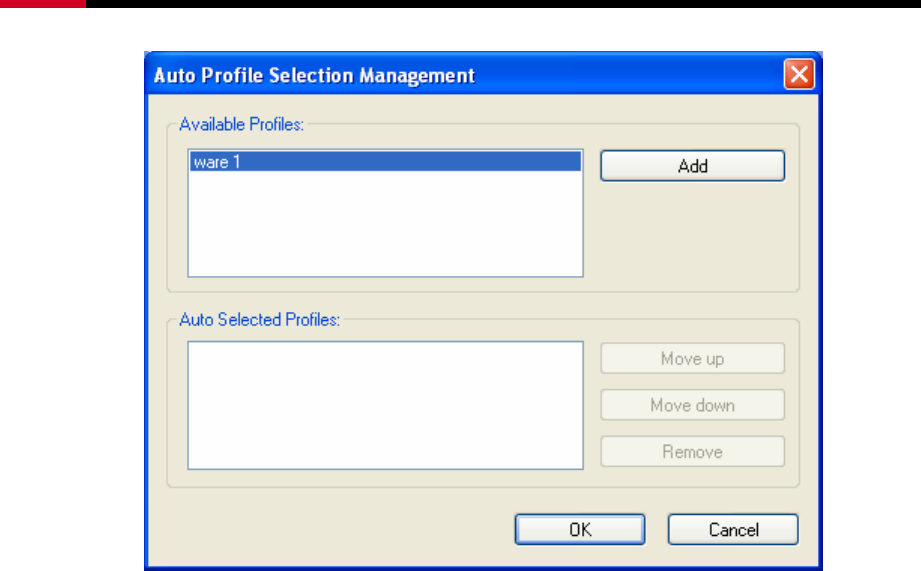Focus the empty Auto Selected Profiles list

pos(385,405)
